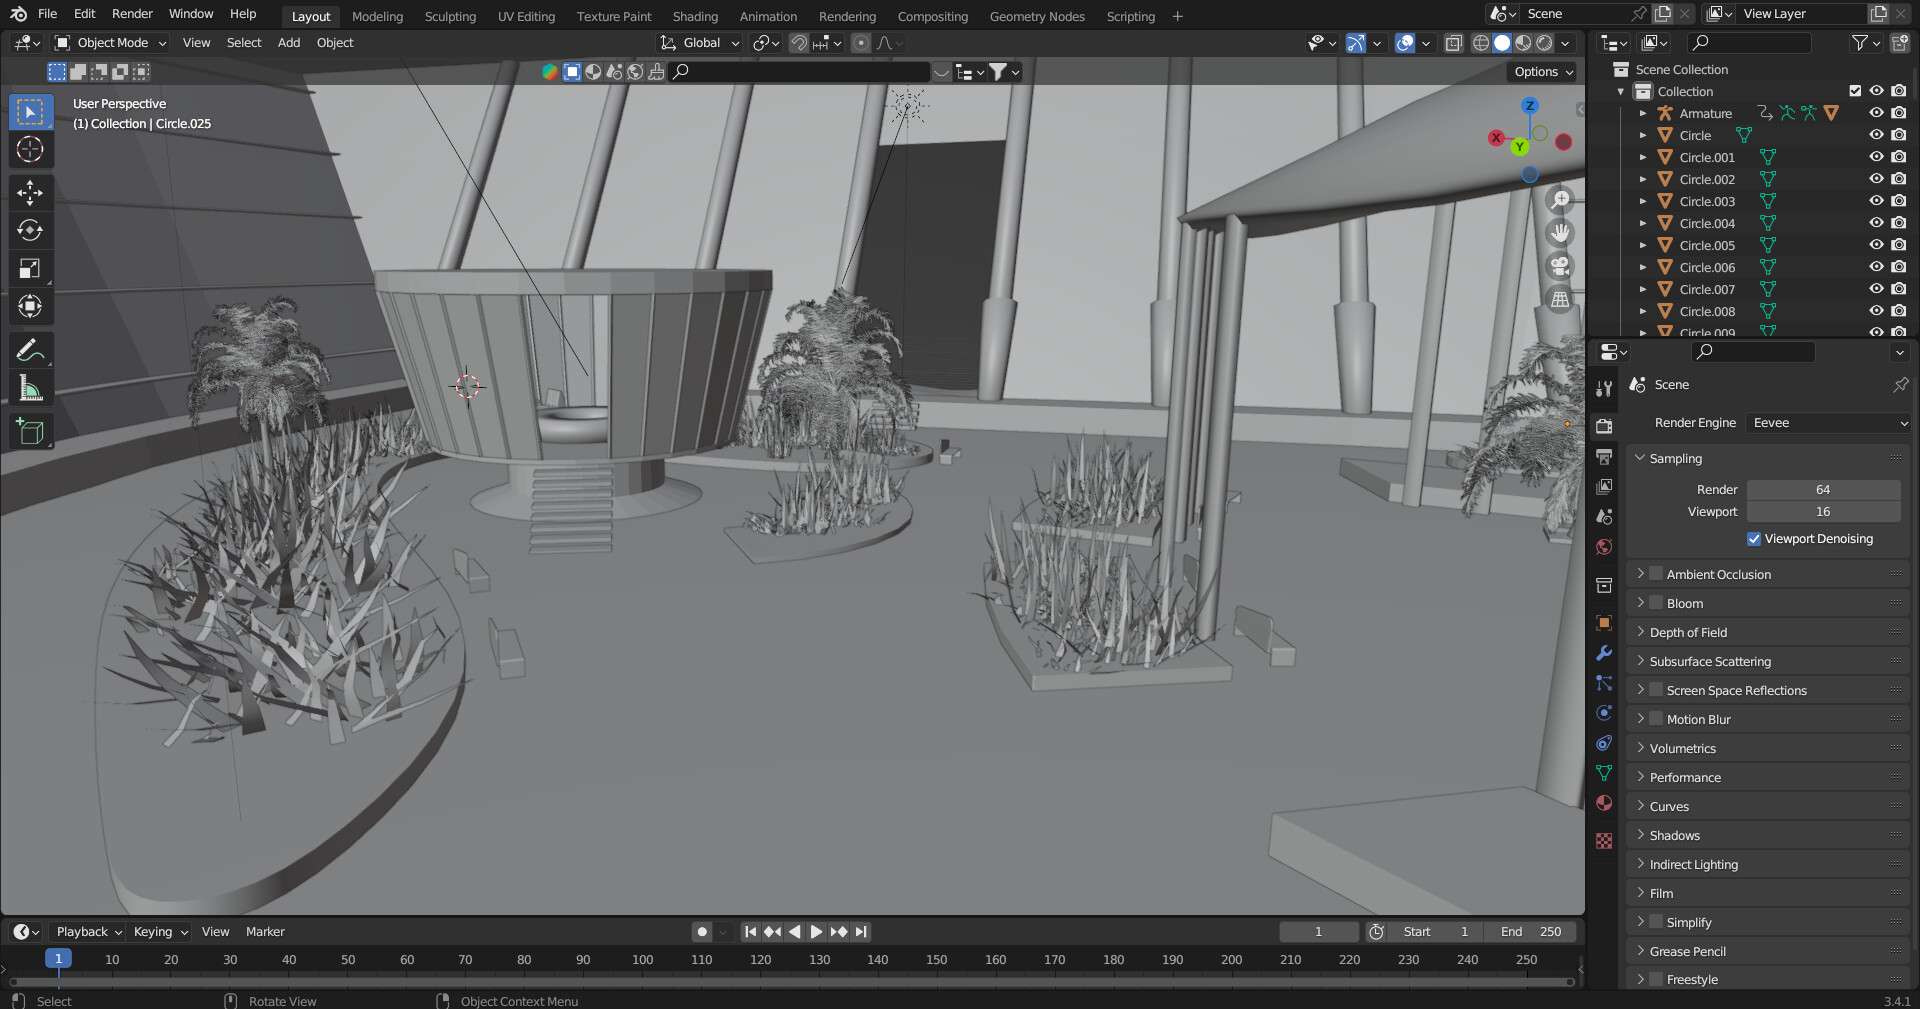Switch to the Shading workspace tab
The width and height of the screenshot is (1920, 1009).
(695, 16)
